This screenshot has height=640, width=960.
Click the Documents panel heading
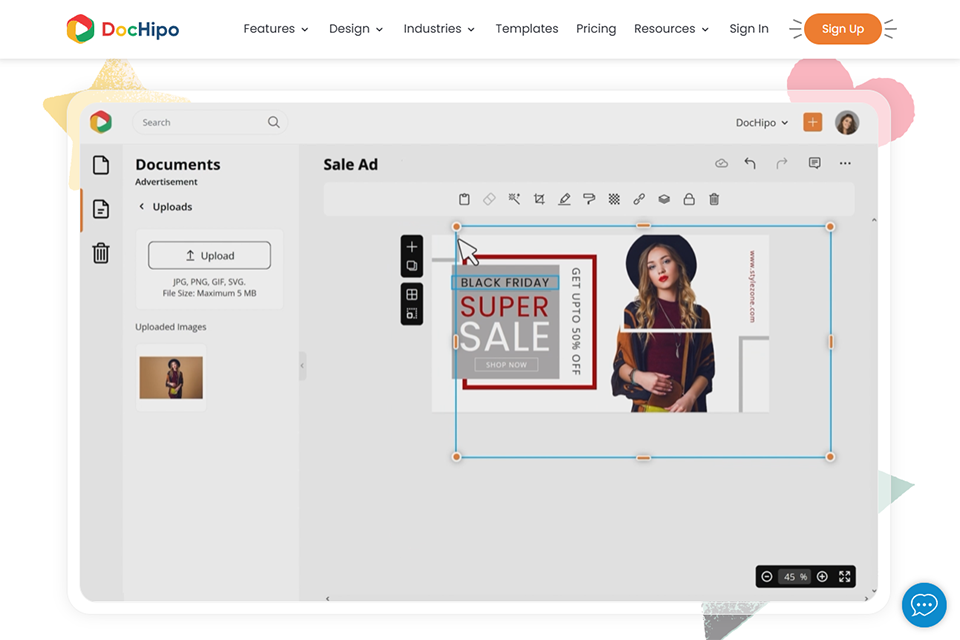coord(178,164)
